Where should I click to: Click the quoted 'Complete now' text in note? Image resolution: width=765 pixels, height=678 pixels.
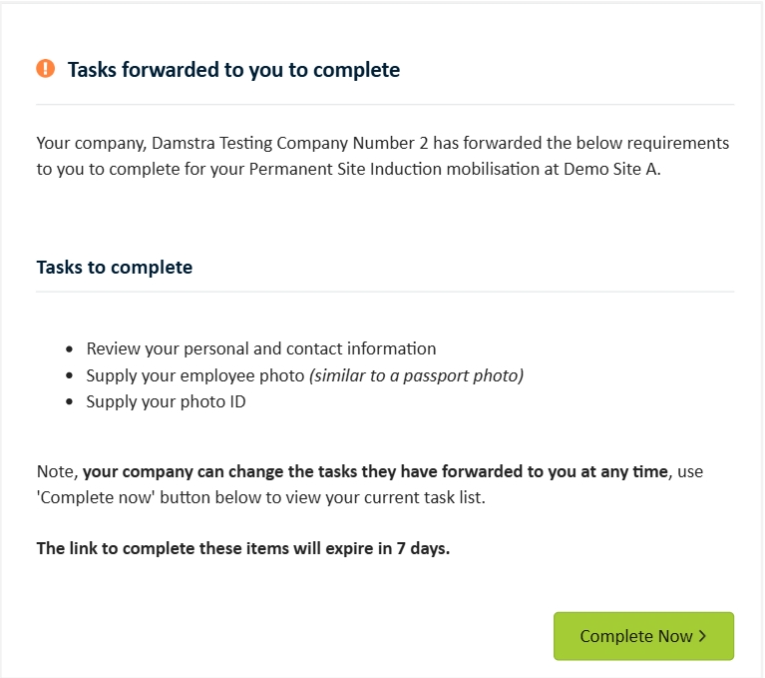96,498
